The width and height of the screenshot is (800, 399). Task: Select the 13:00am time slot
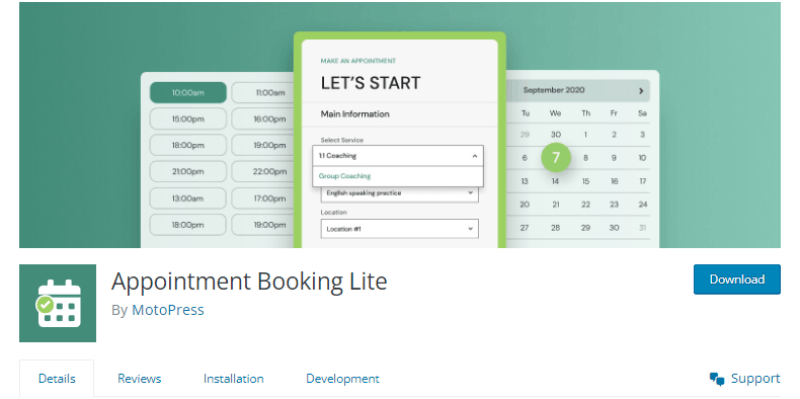click(x=188, y=198)
